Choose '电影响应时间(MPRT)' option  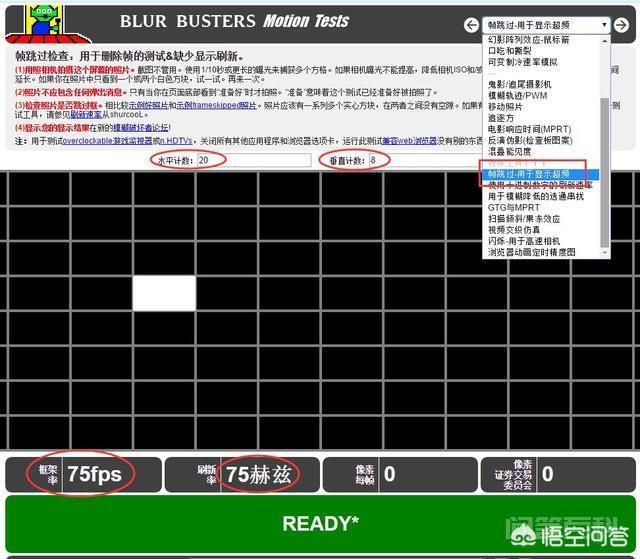[529, 129]
